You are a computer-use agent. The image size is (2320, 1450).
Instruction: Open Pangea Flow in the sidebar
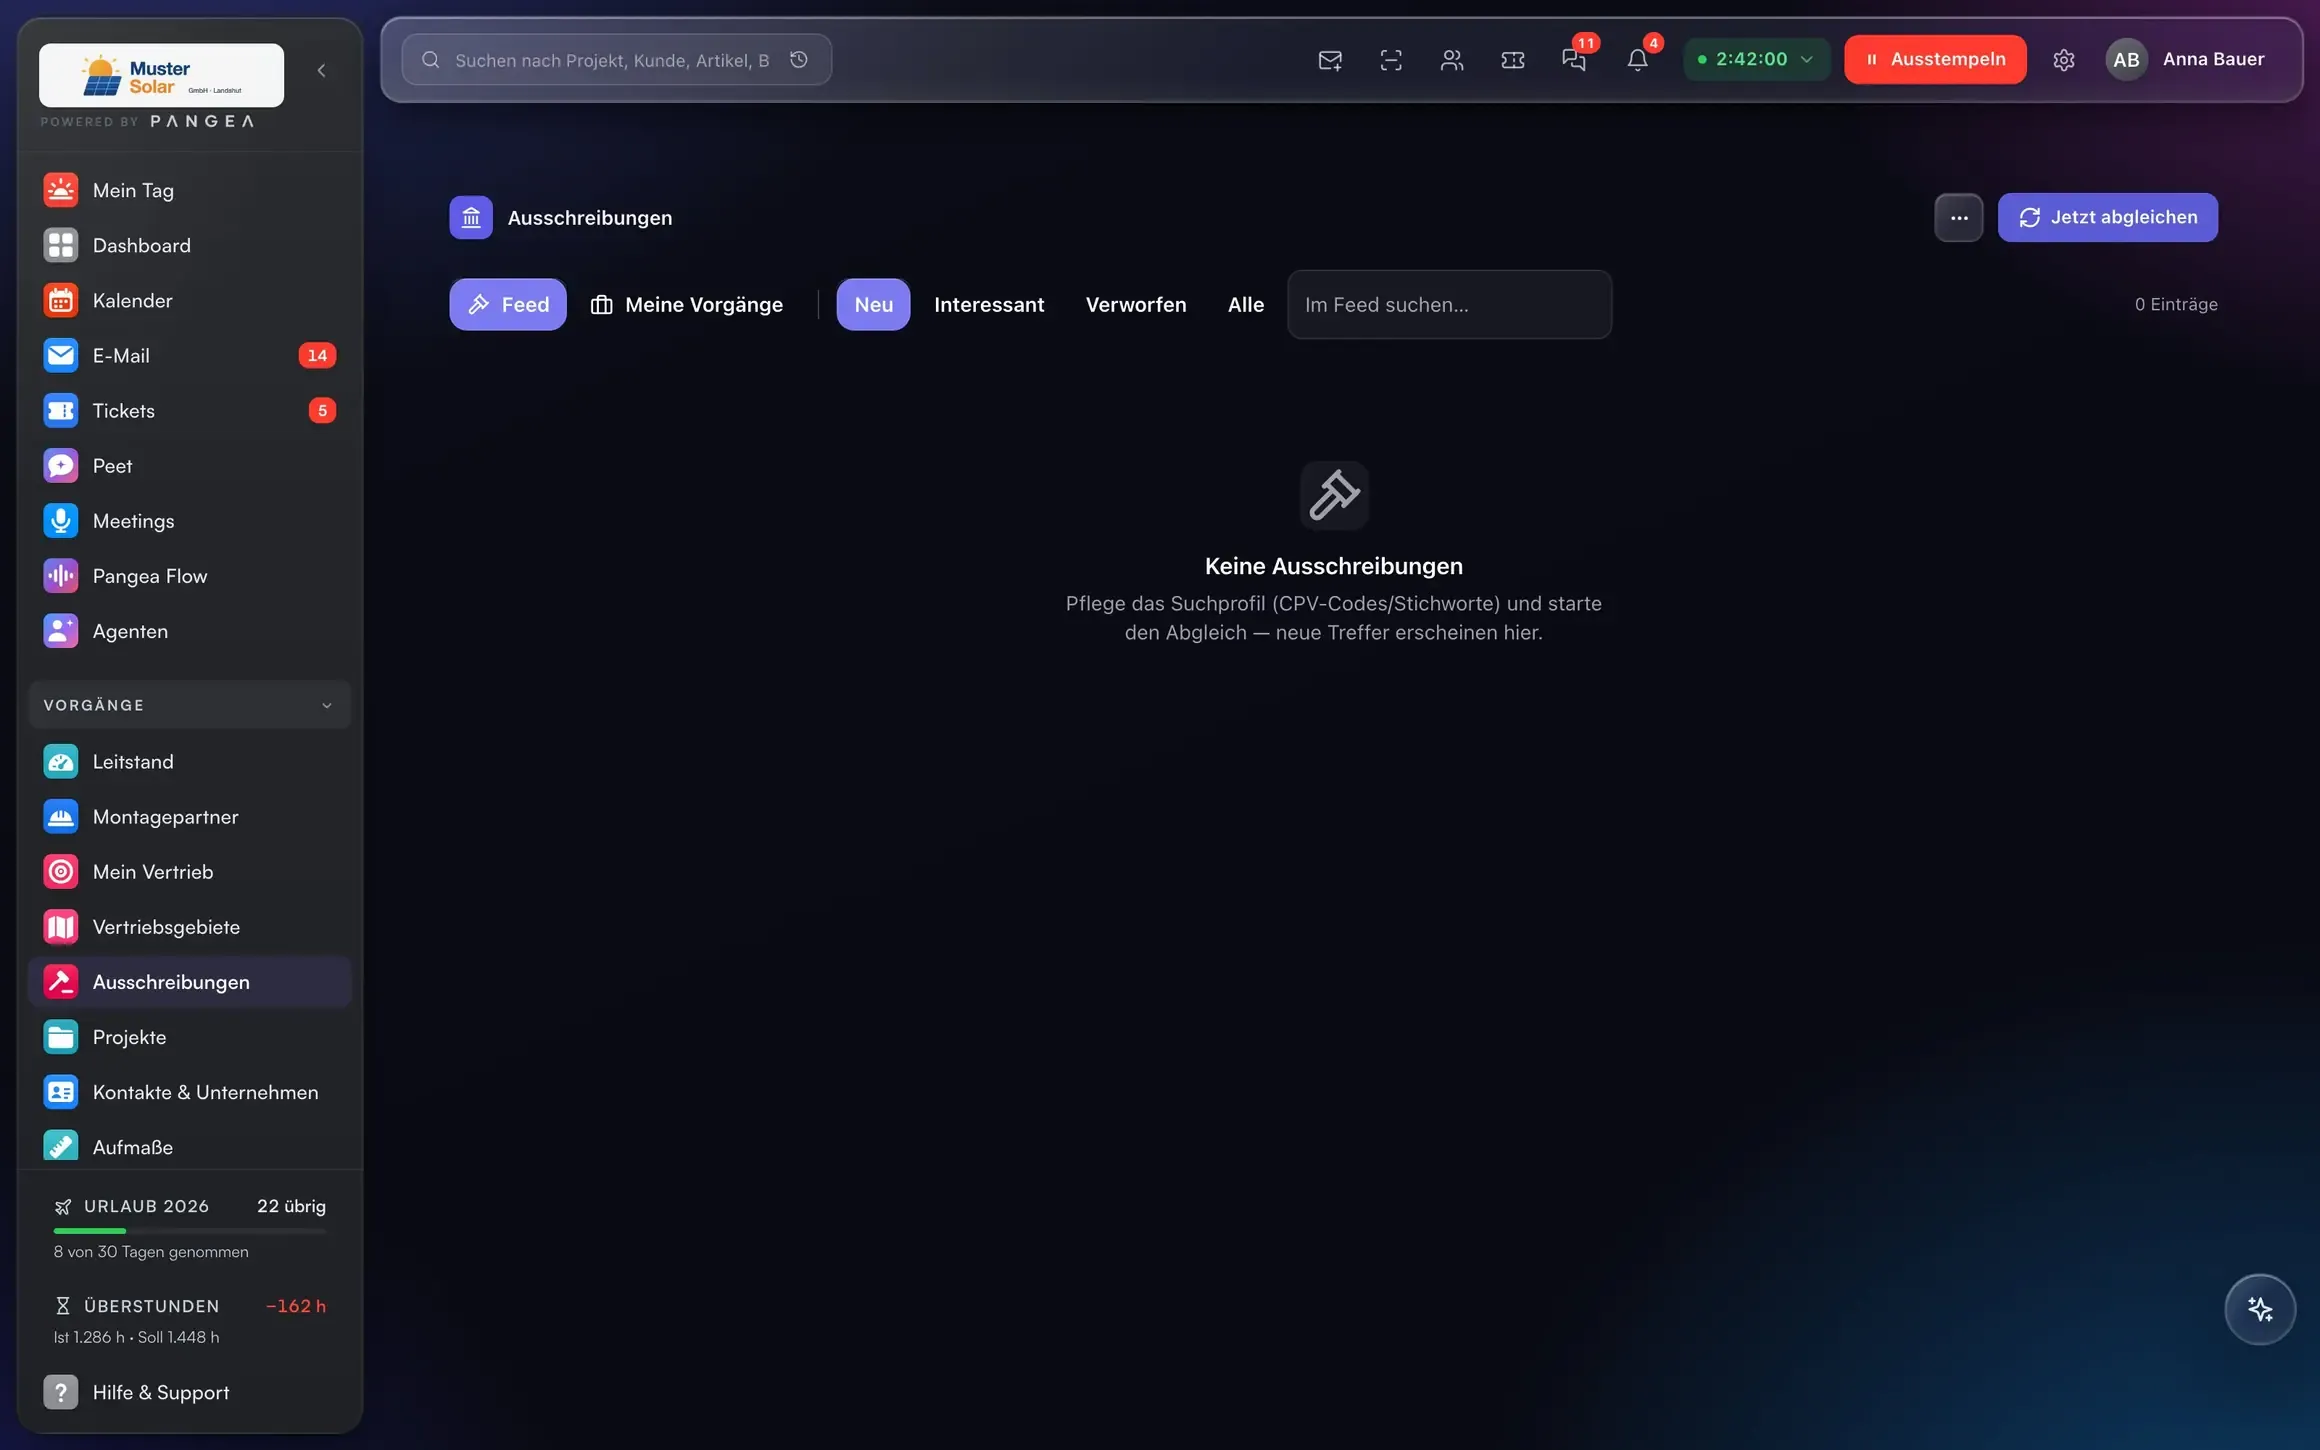pyautogui.click(x=190, y=575)
